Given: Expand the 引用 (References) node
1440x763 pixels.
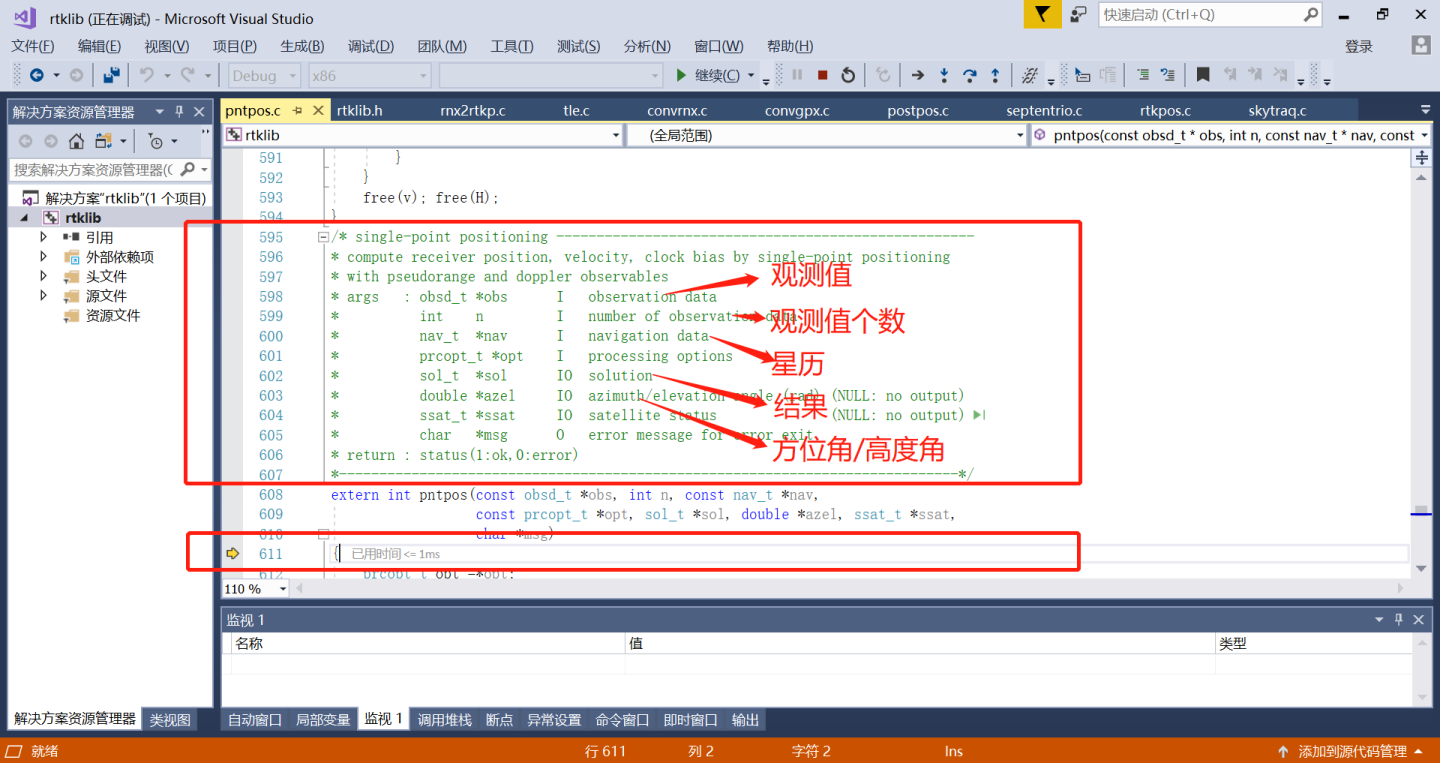Looking at the screenshot, I should tap(43, 237).
